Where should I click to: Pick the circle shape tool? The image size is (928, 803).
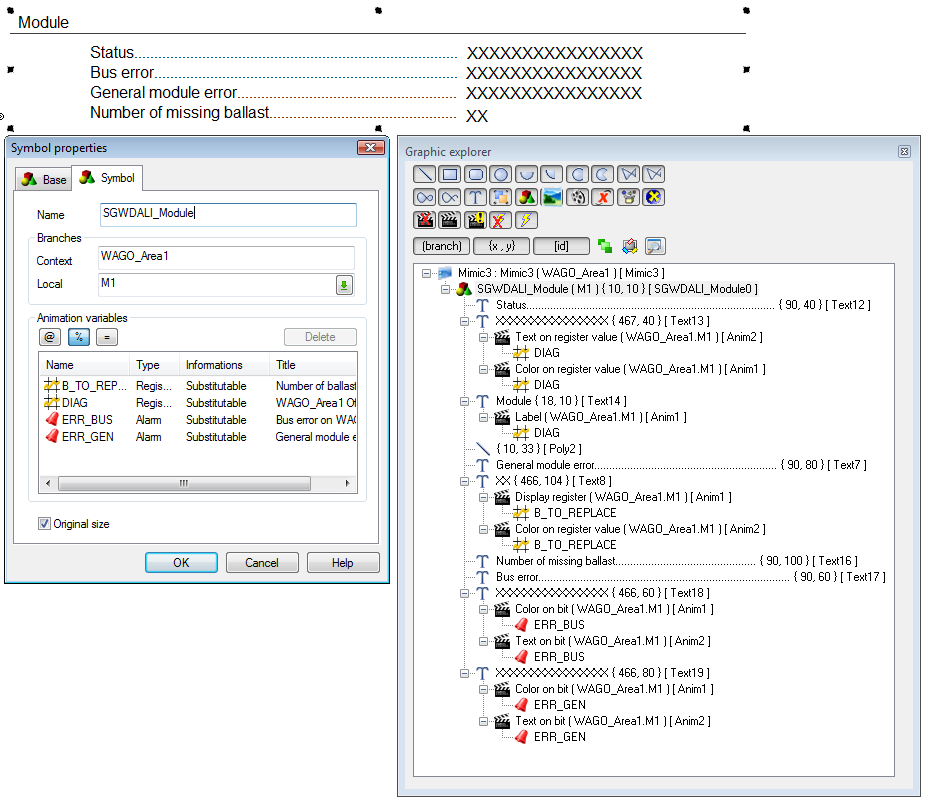(501, 174)
